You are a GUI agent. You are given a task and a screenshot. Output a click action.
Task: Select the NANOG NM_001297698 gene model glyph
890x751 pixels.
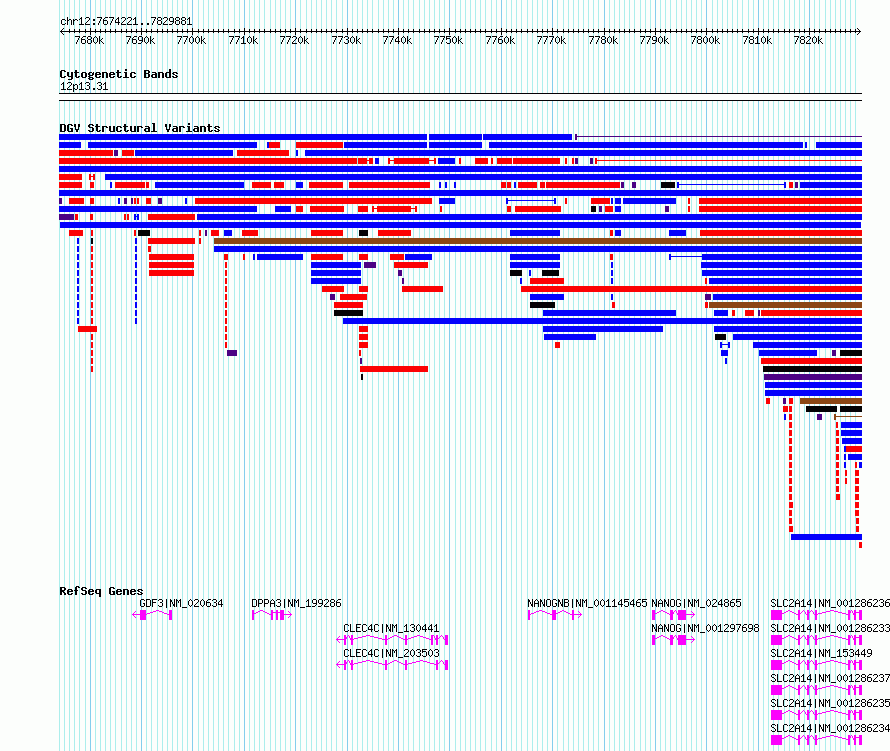[x=673, y=640]
